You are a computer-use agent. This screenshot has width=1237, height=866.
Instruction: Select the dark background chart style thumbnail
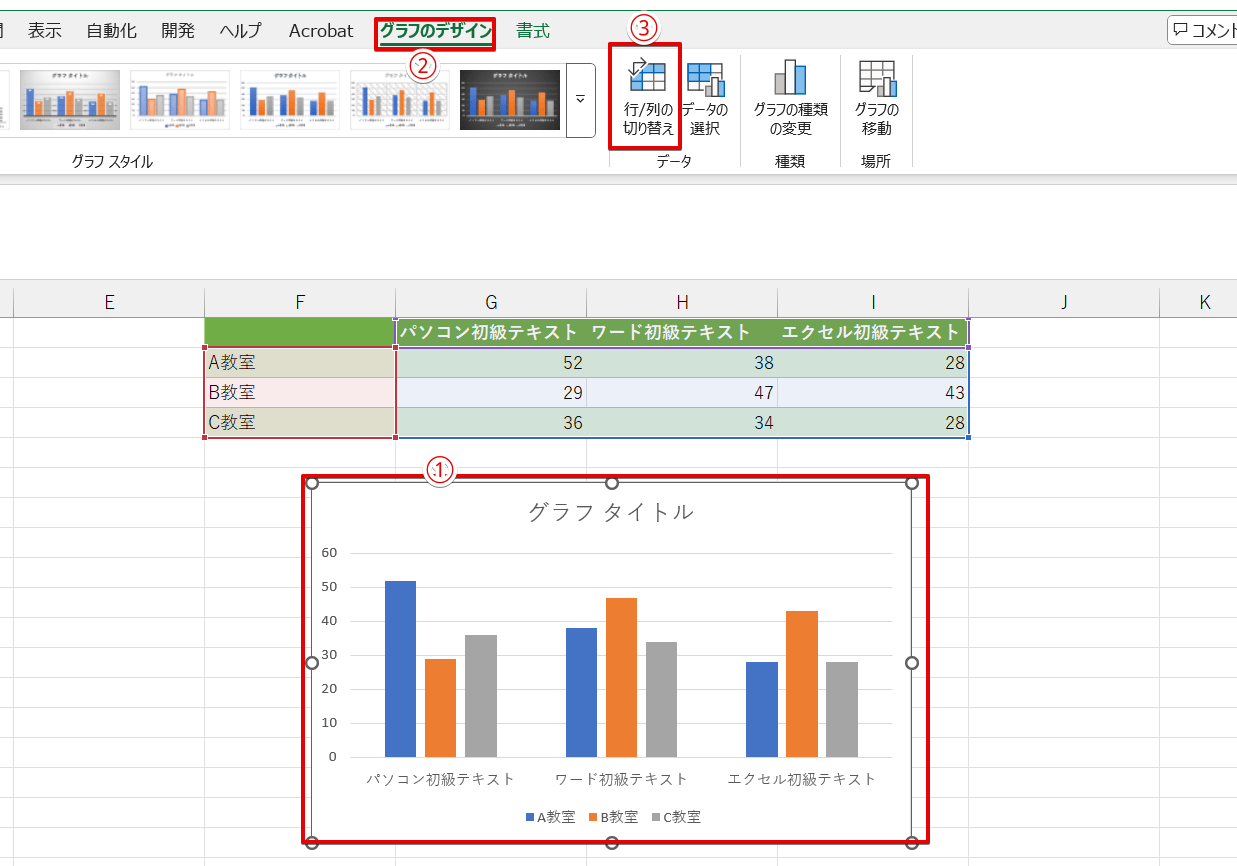pyautogui.click(x=509, y=100)
